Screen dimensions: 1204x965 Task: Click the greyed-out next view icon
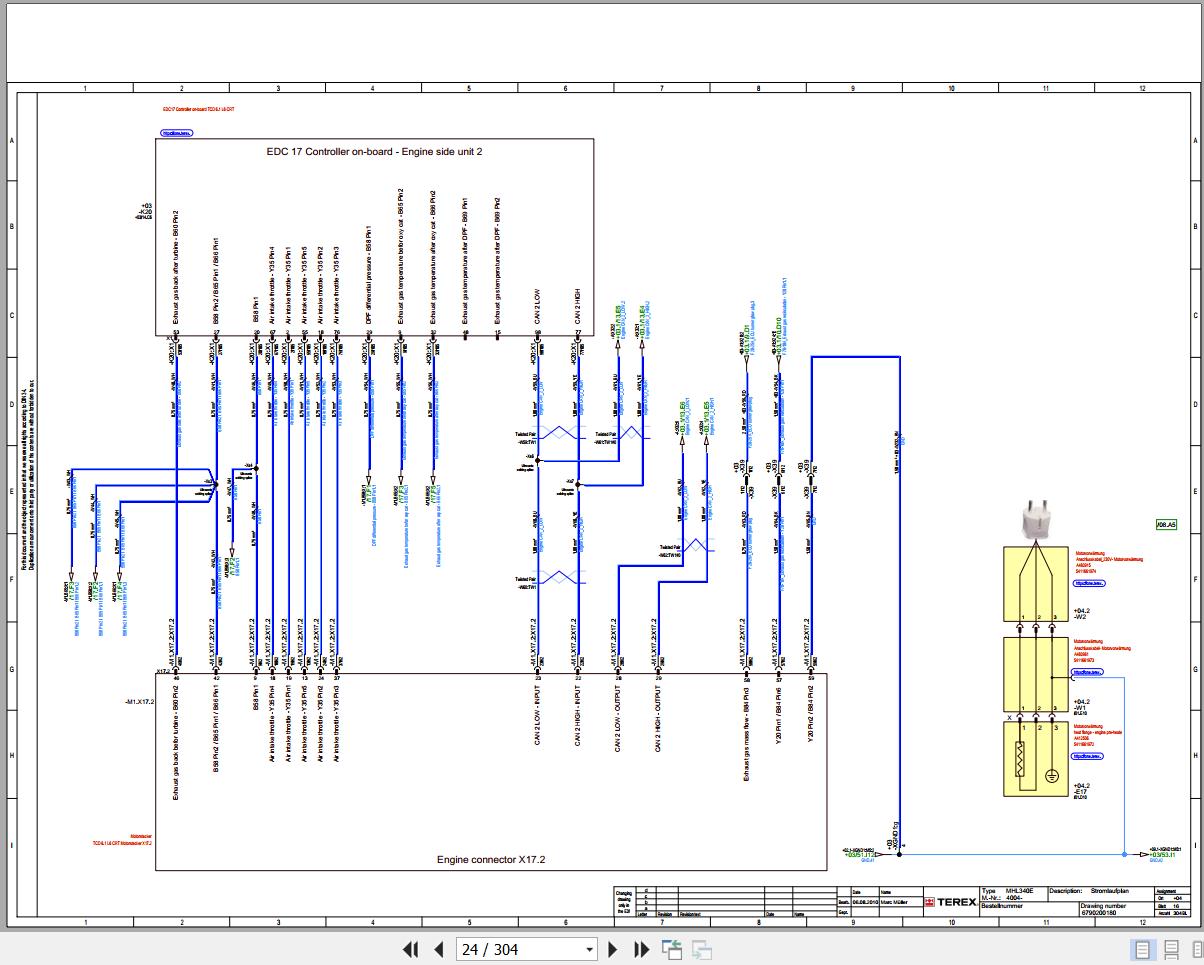[702, 949]
